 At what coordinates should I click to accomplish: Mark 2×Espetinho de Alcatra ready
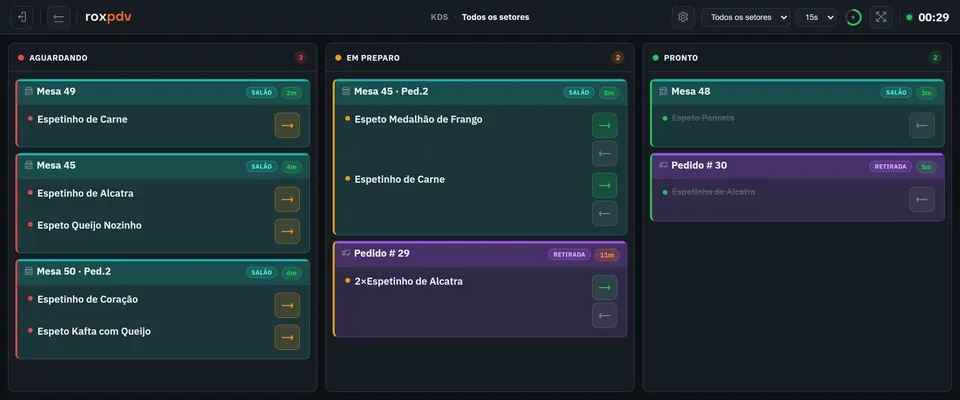pyautogui.click(x=604, y=287)
